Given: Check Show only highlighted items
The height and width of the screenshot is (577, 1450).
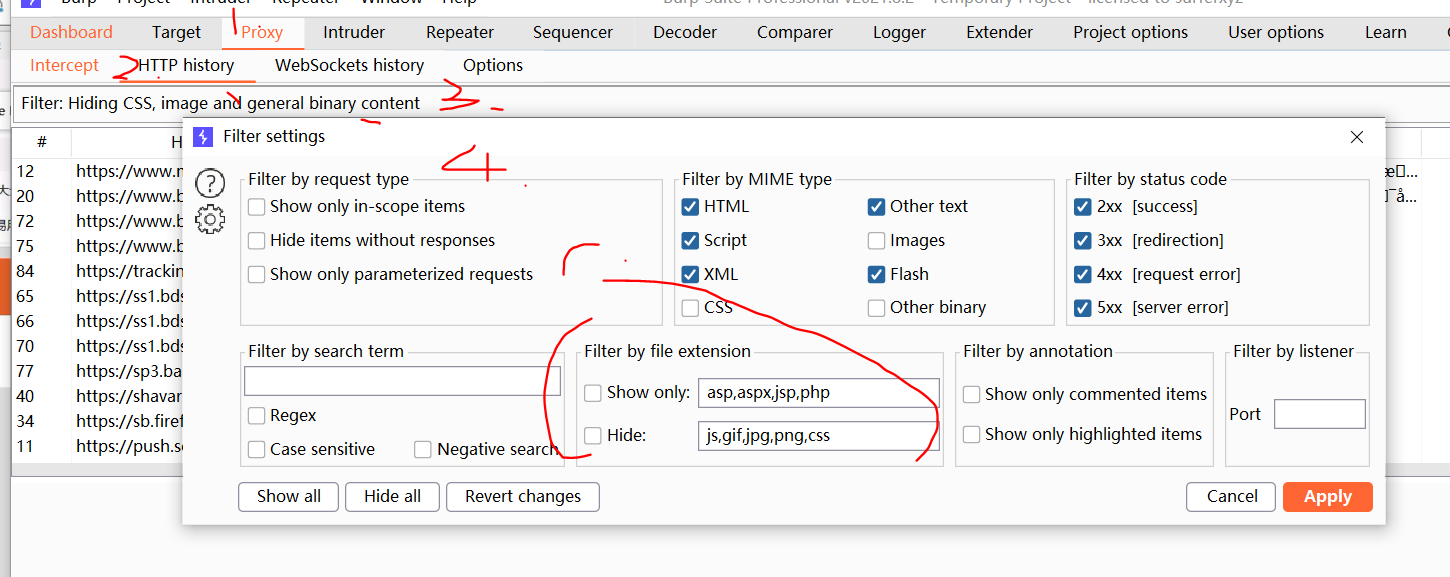Looking at the screenshot, I should click(971, 435).
